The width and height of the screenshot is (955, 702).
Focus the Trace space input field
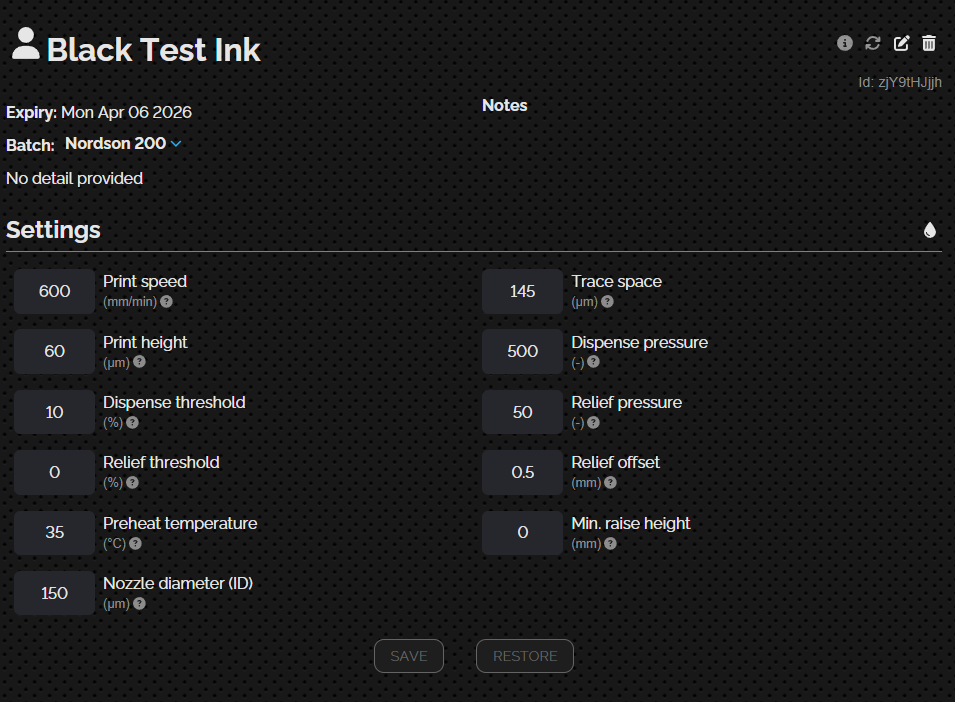point(523,291)
